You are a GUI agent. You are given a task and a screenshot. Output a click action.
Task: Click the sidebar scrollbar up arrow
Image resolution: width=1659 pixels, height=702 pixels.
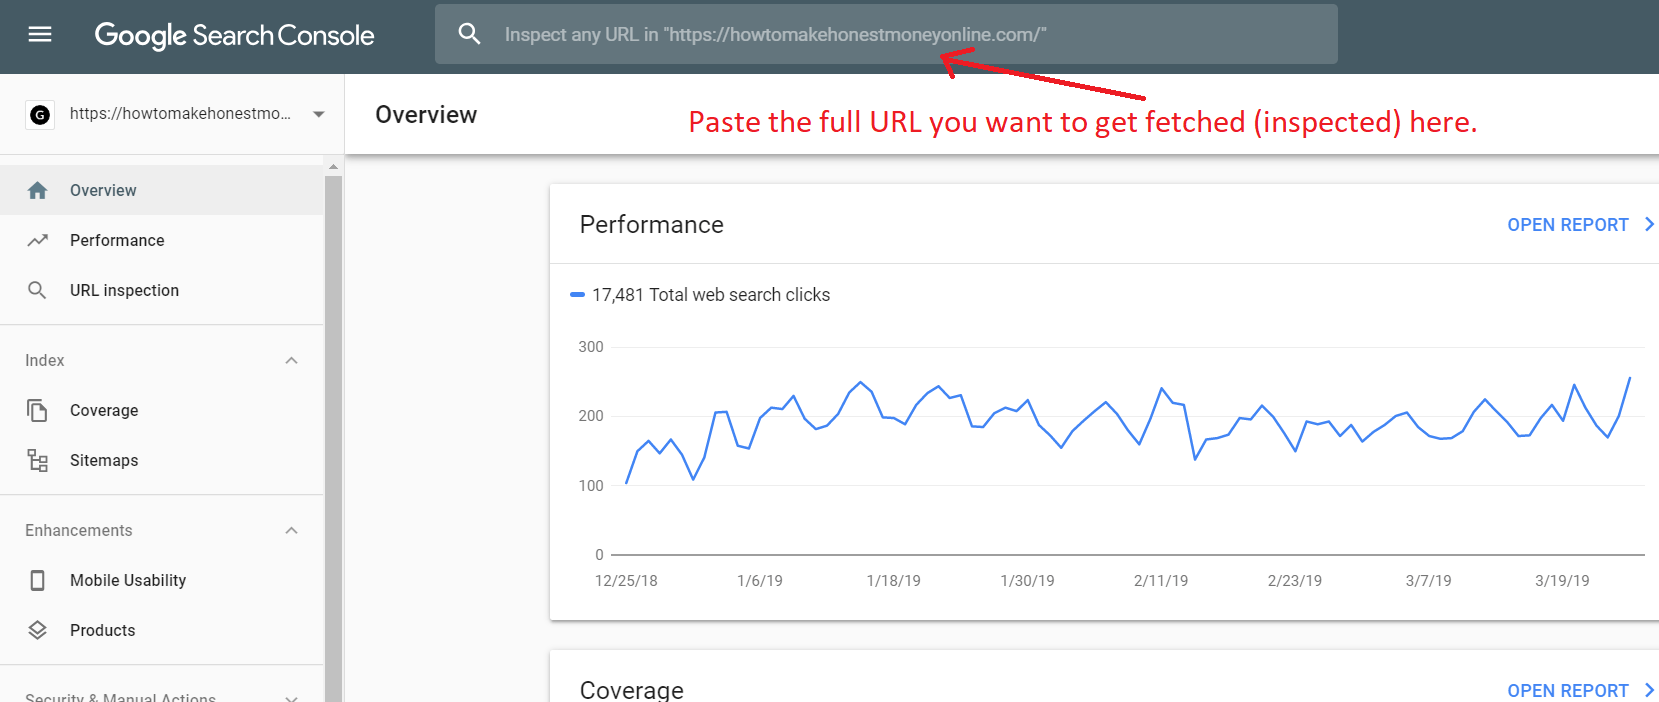[x=334, y=166]
